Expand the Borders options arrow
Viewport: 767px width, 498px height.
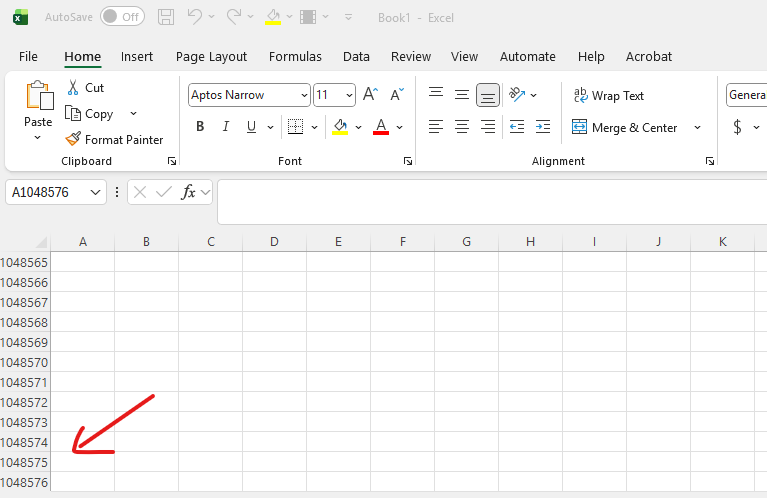coord(315,127)
